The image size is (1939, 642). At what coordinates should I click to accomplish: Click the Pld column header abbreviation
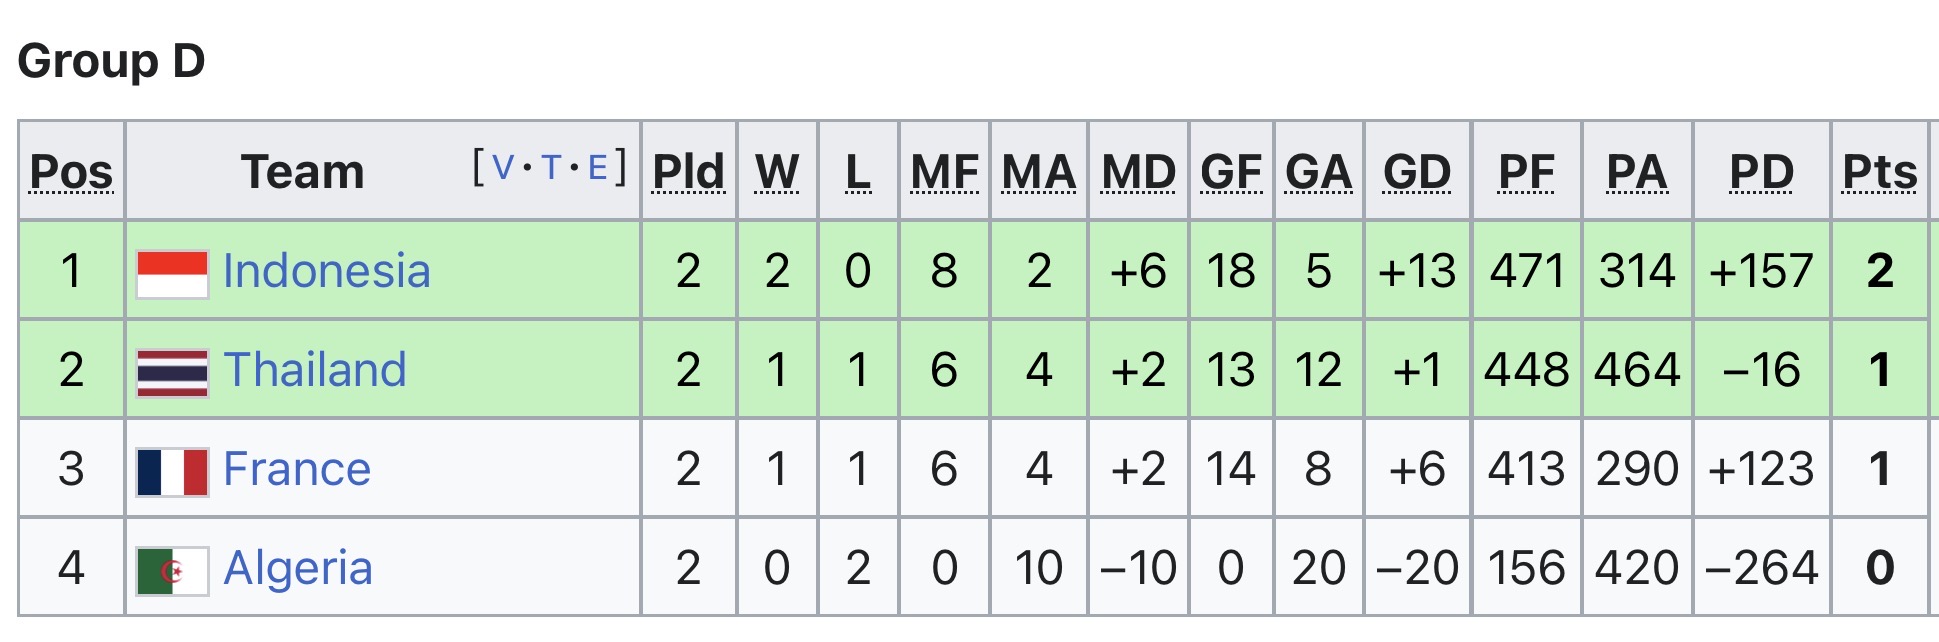(x=688, y=172)
